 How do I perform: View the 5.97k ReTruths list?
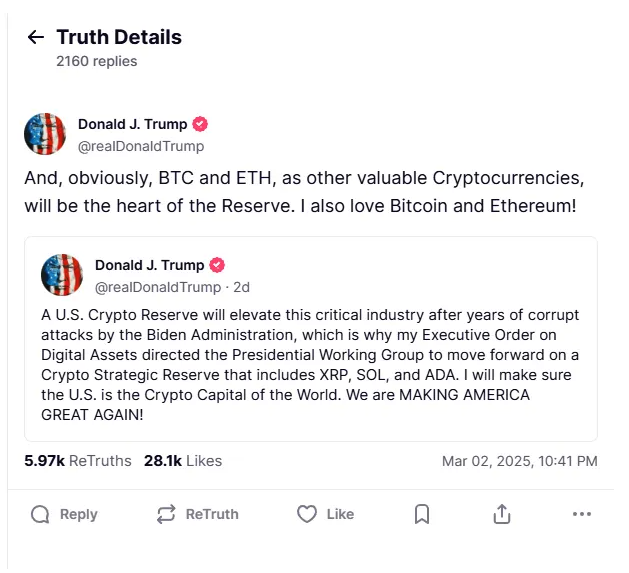click(78, 461)
